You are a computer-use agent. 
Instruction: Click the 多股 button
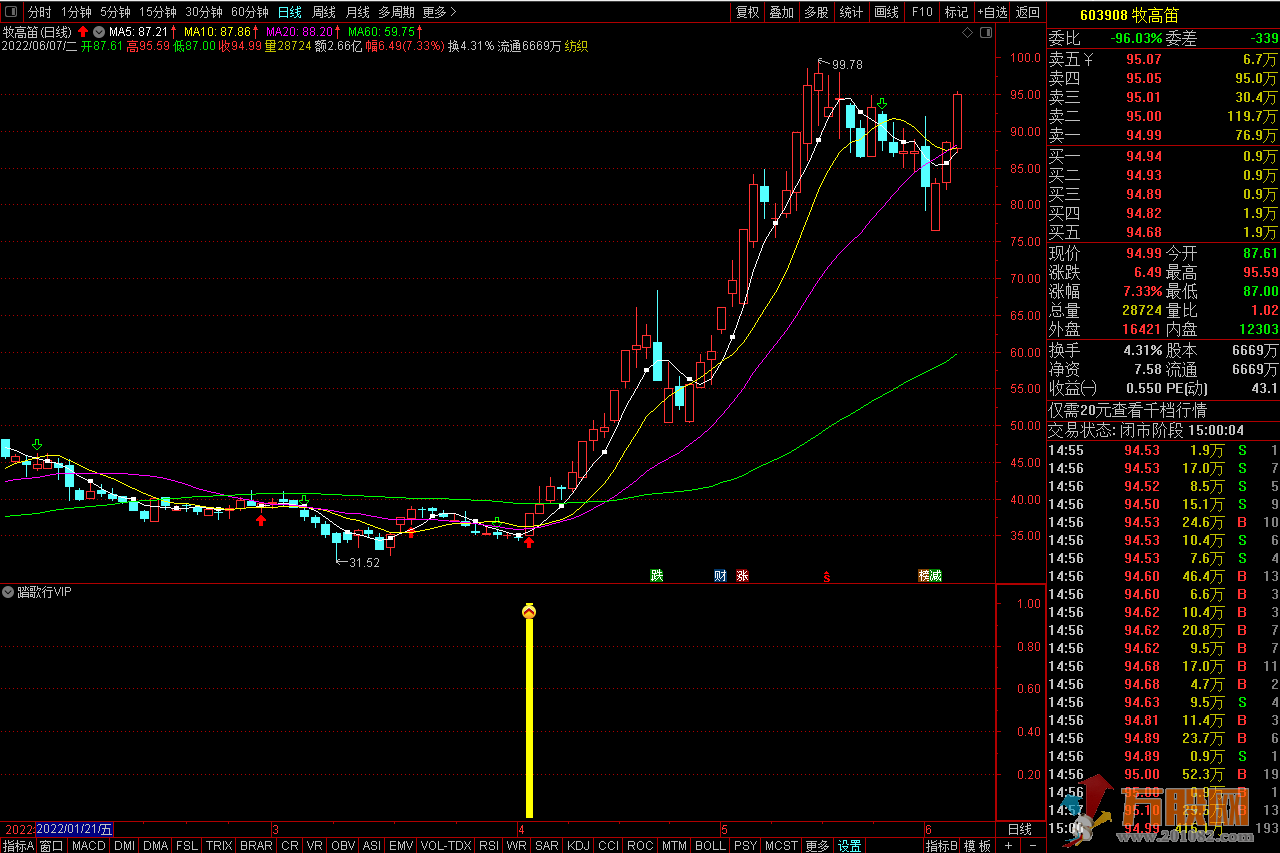click(x=817, y=12)
